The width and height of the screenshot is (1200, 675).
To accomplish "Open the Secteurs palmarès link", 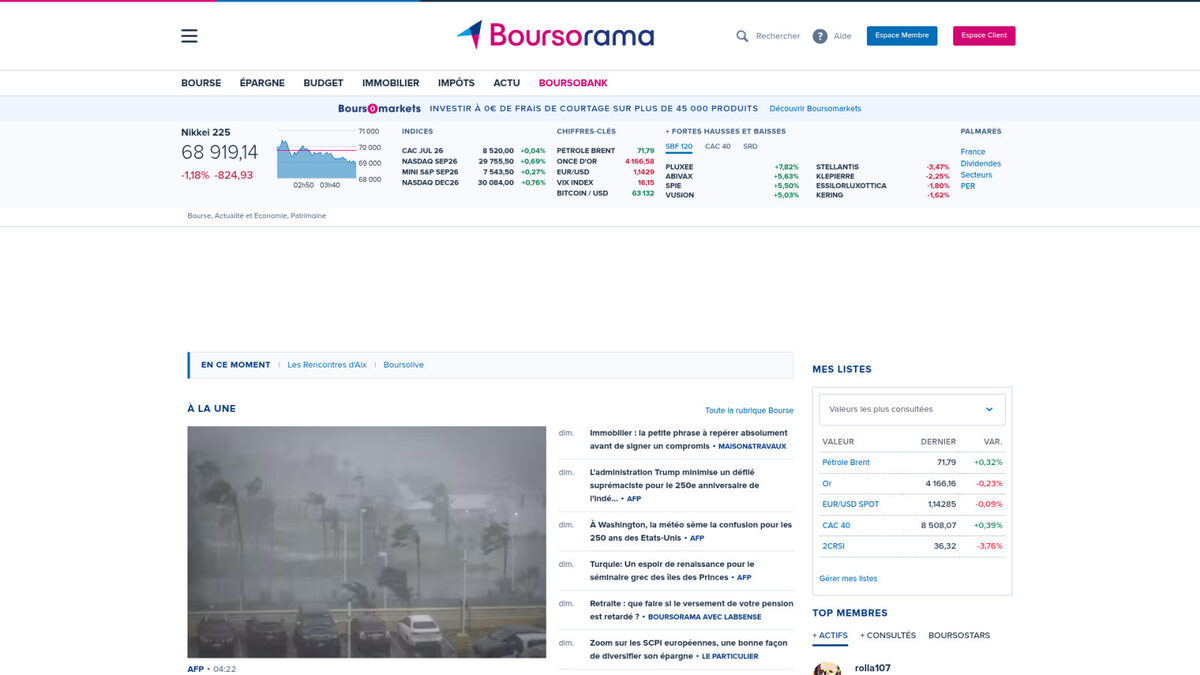I will coord(976,175).
